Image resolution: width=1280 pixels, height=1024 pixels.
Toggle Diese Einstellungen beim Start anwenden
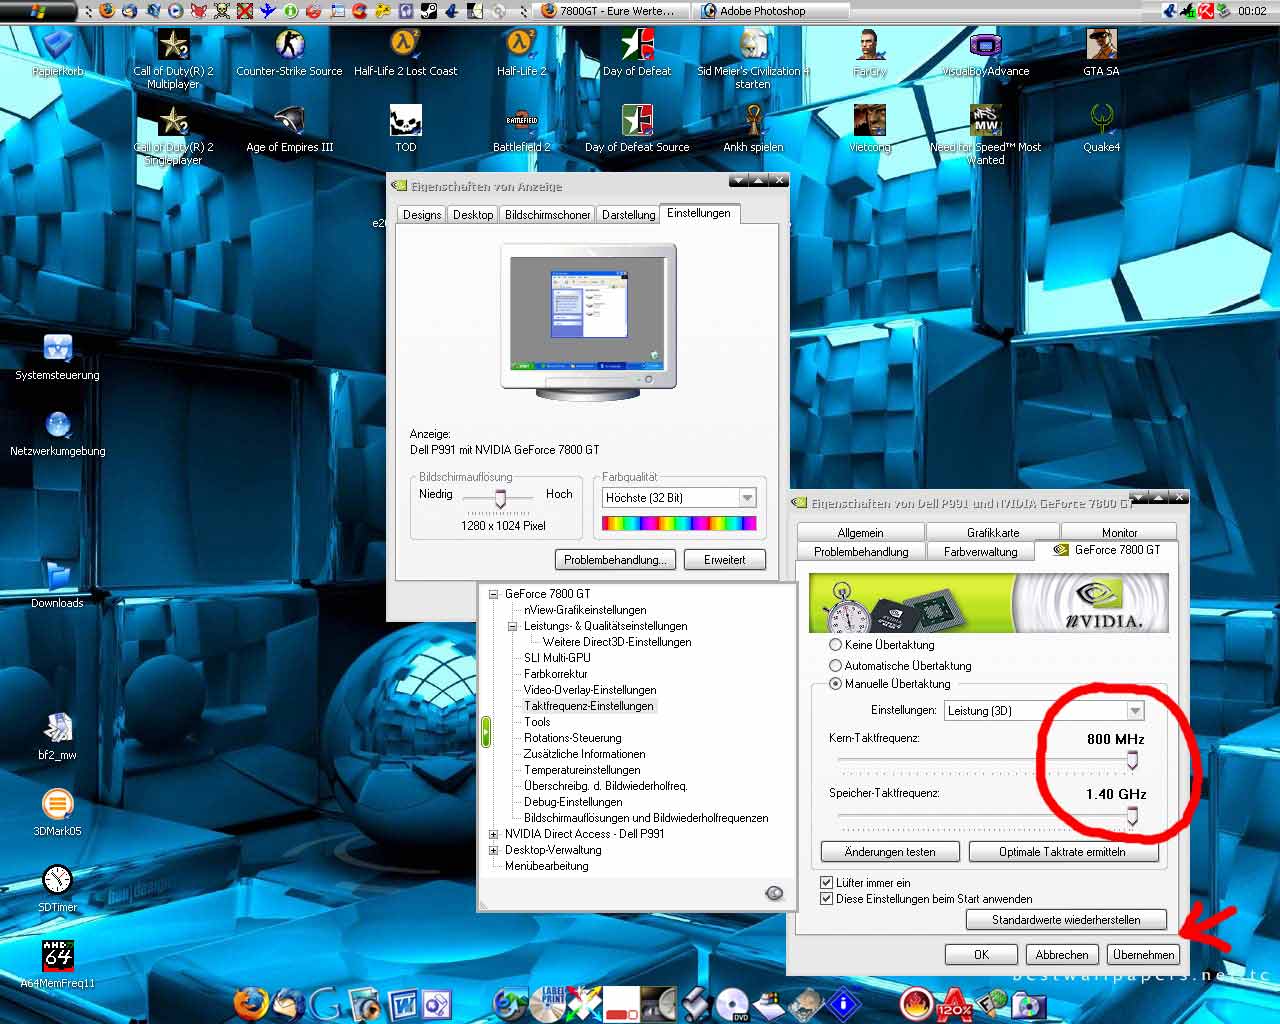(826, 898)
